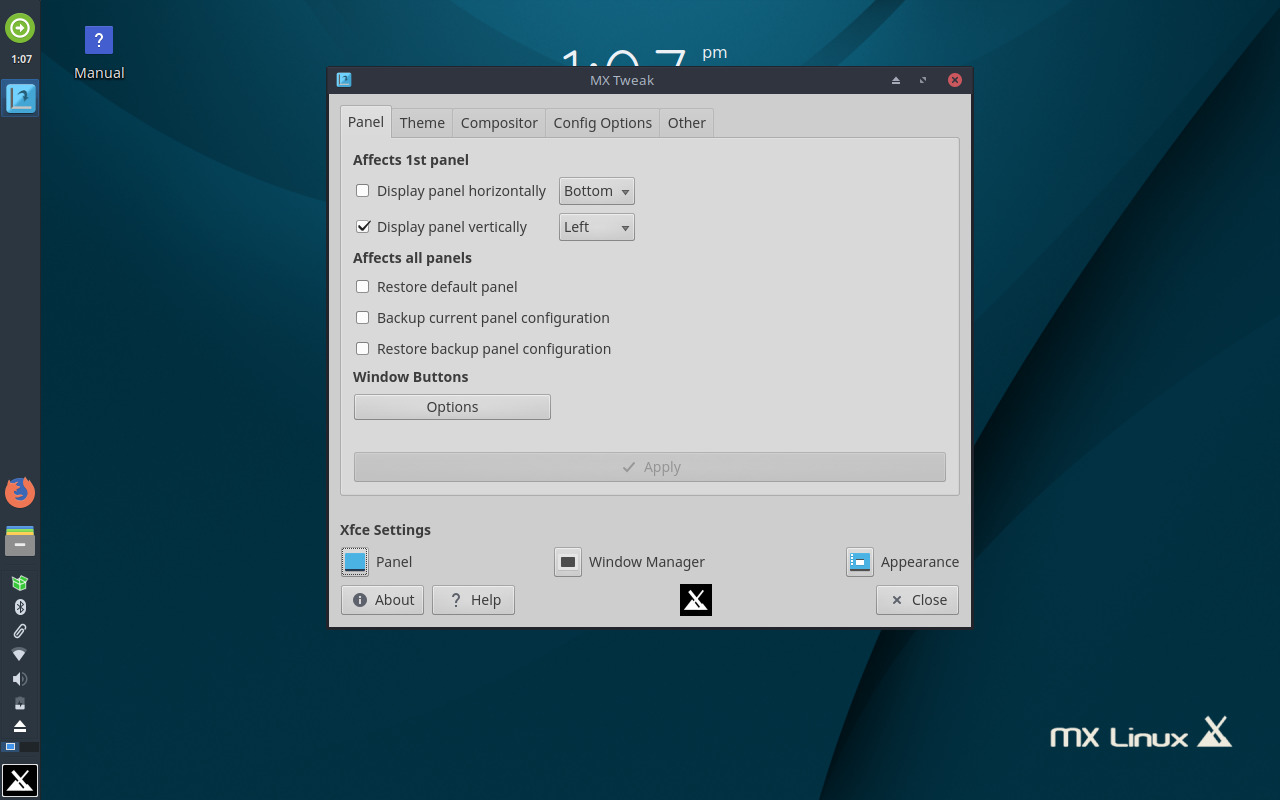Image resolution: width=1280 pixels, height=800 pixels.
Task: Select the Config Options tab
Action: click(x=602, y=122)
